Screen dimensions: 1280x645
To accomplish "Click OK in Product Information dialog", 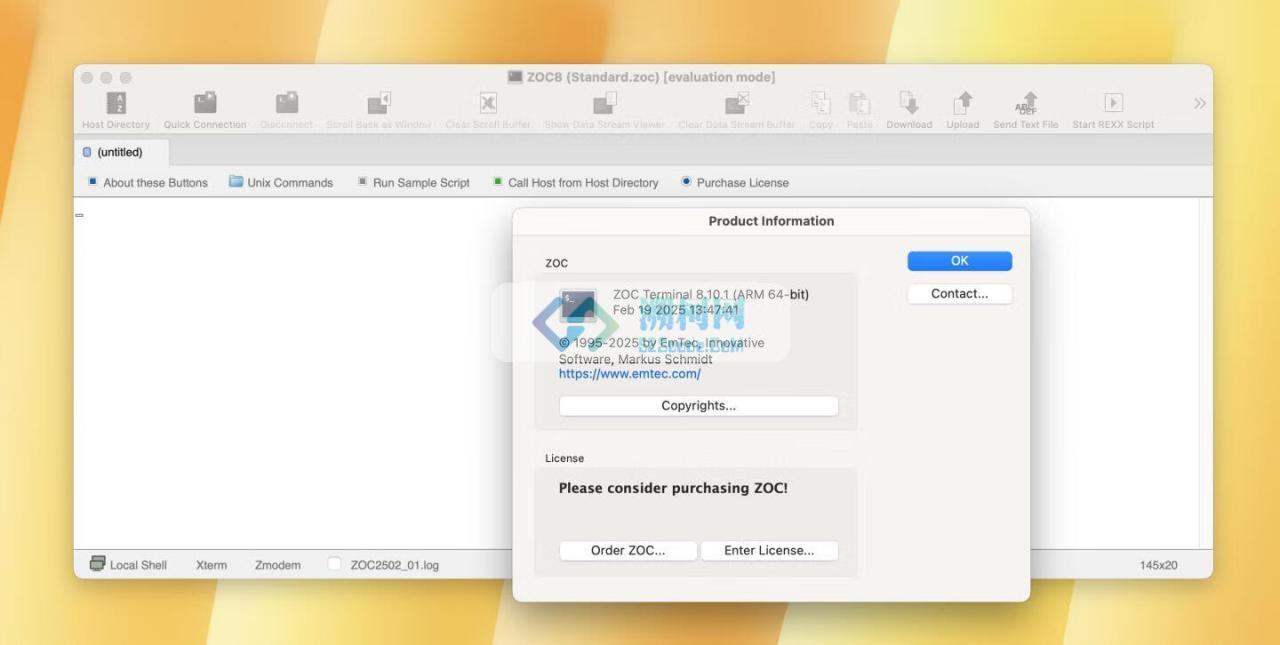I will (960, 261).
